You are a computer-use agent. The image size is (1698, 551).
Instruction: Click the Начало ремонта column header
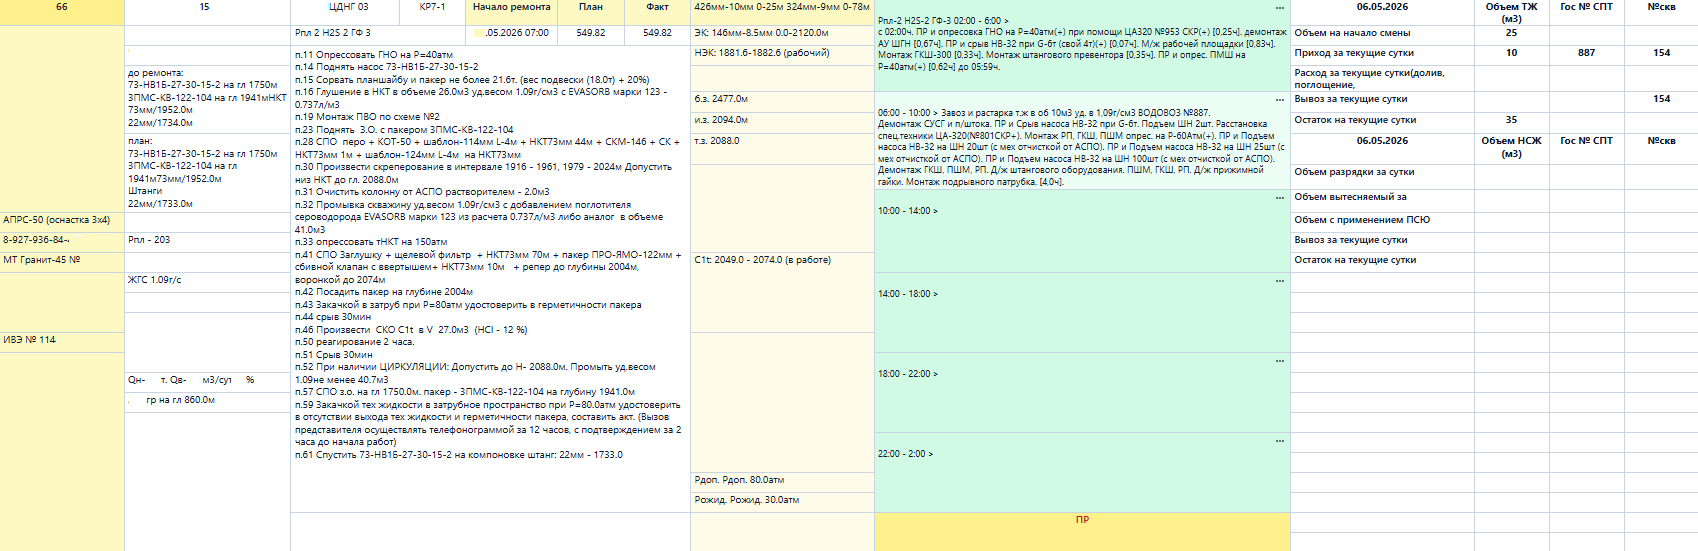(x=511, y=7)
